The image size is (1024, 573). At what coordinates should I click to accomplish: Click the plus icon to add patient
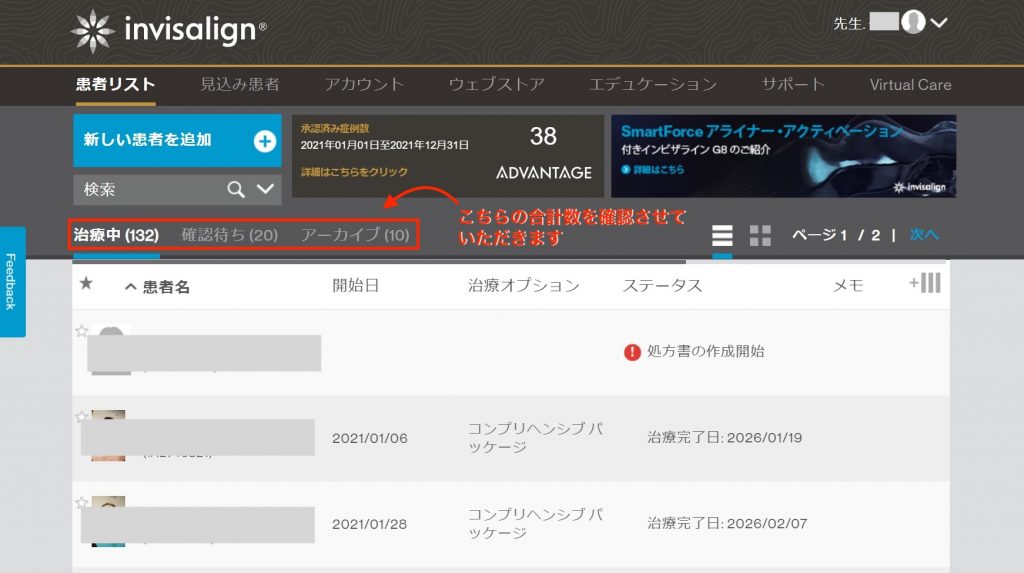[x=264, y=141]
